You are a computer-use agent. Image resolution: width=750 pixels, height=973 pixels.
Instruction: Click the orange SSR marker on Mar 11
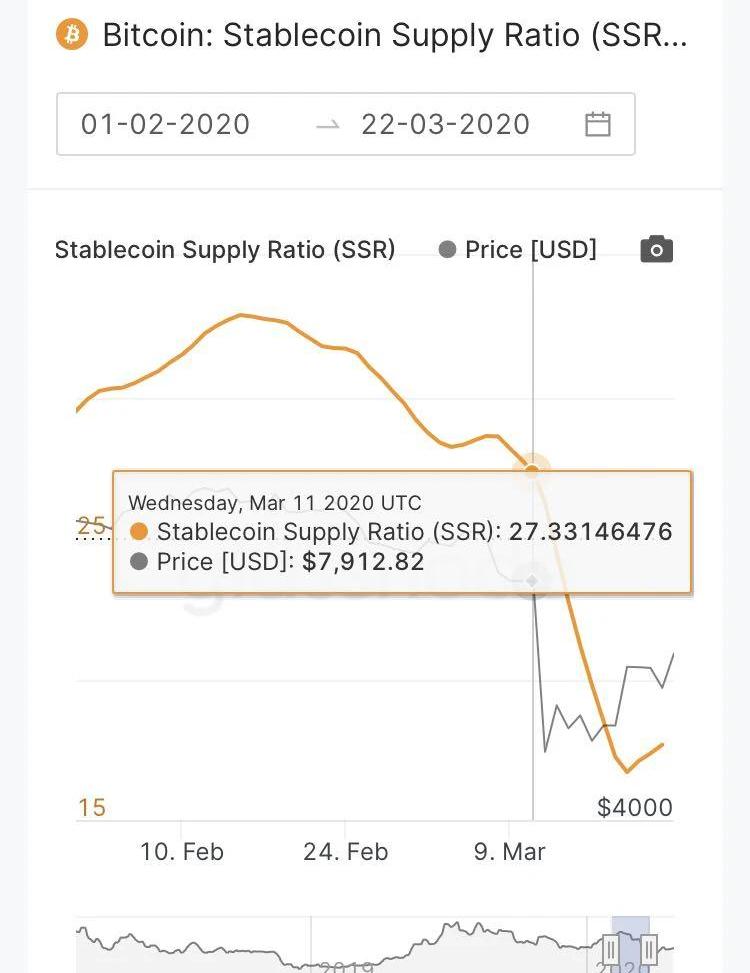pyautogui.click(x=533, y=466)
